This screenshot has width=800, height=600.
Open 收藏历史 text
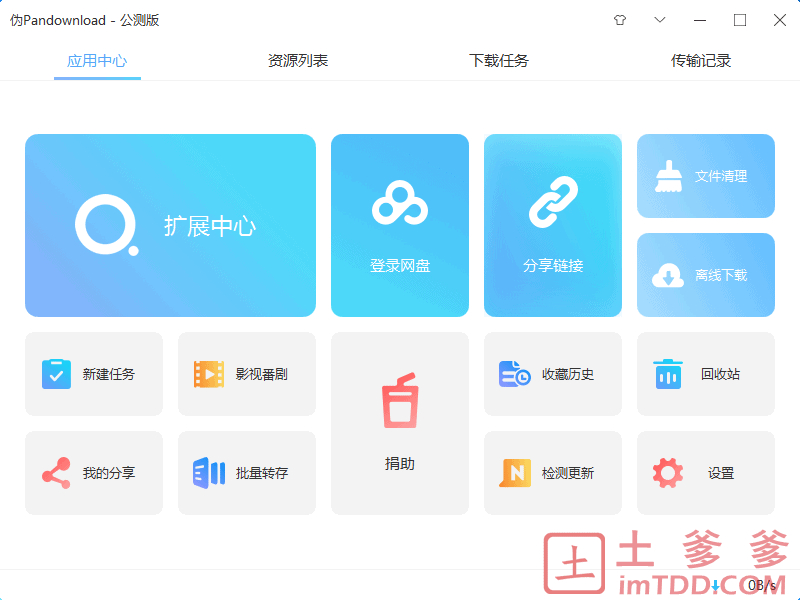568,374
